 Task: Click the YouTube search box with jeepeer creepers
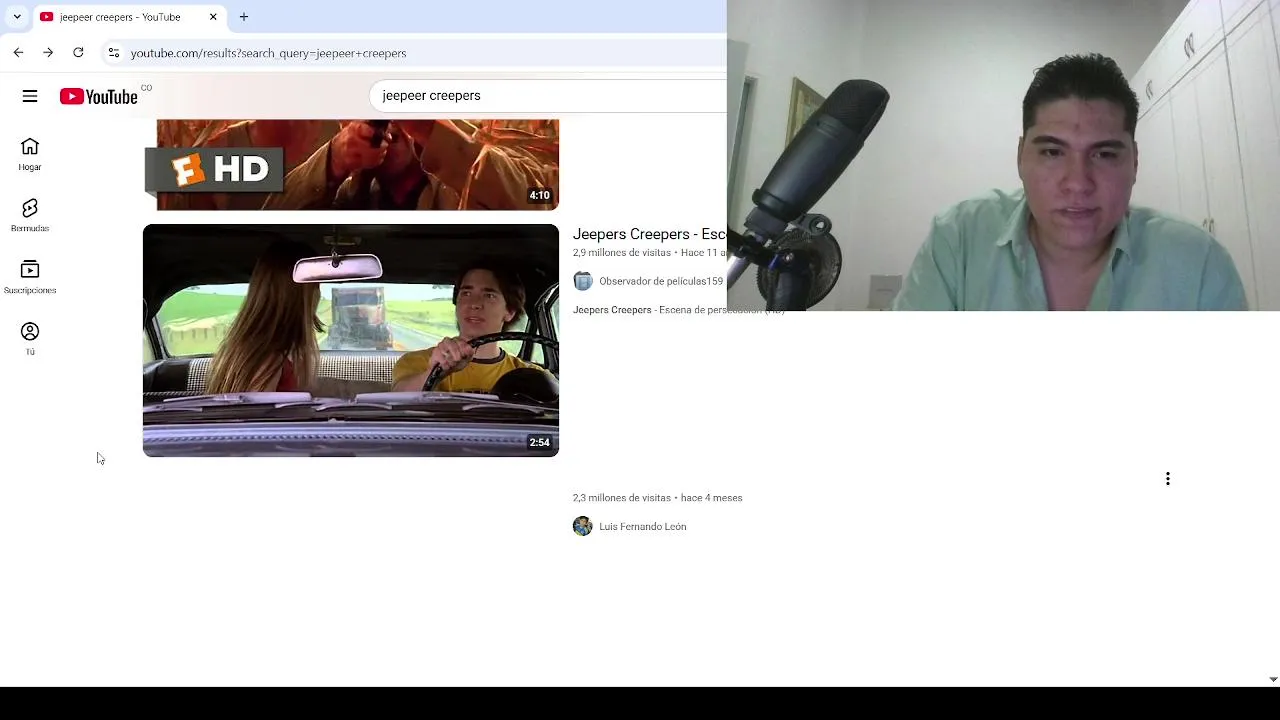548,96
